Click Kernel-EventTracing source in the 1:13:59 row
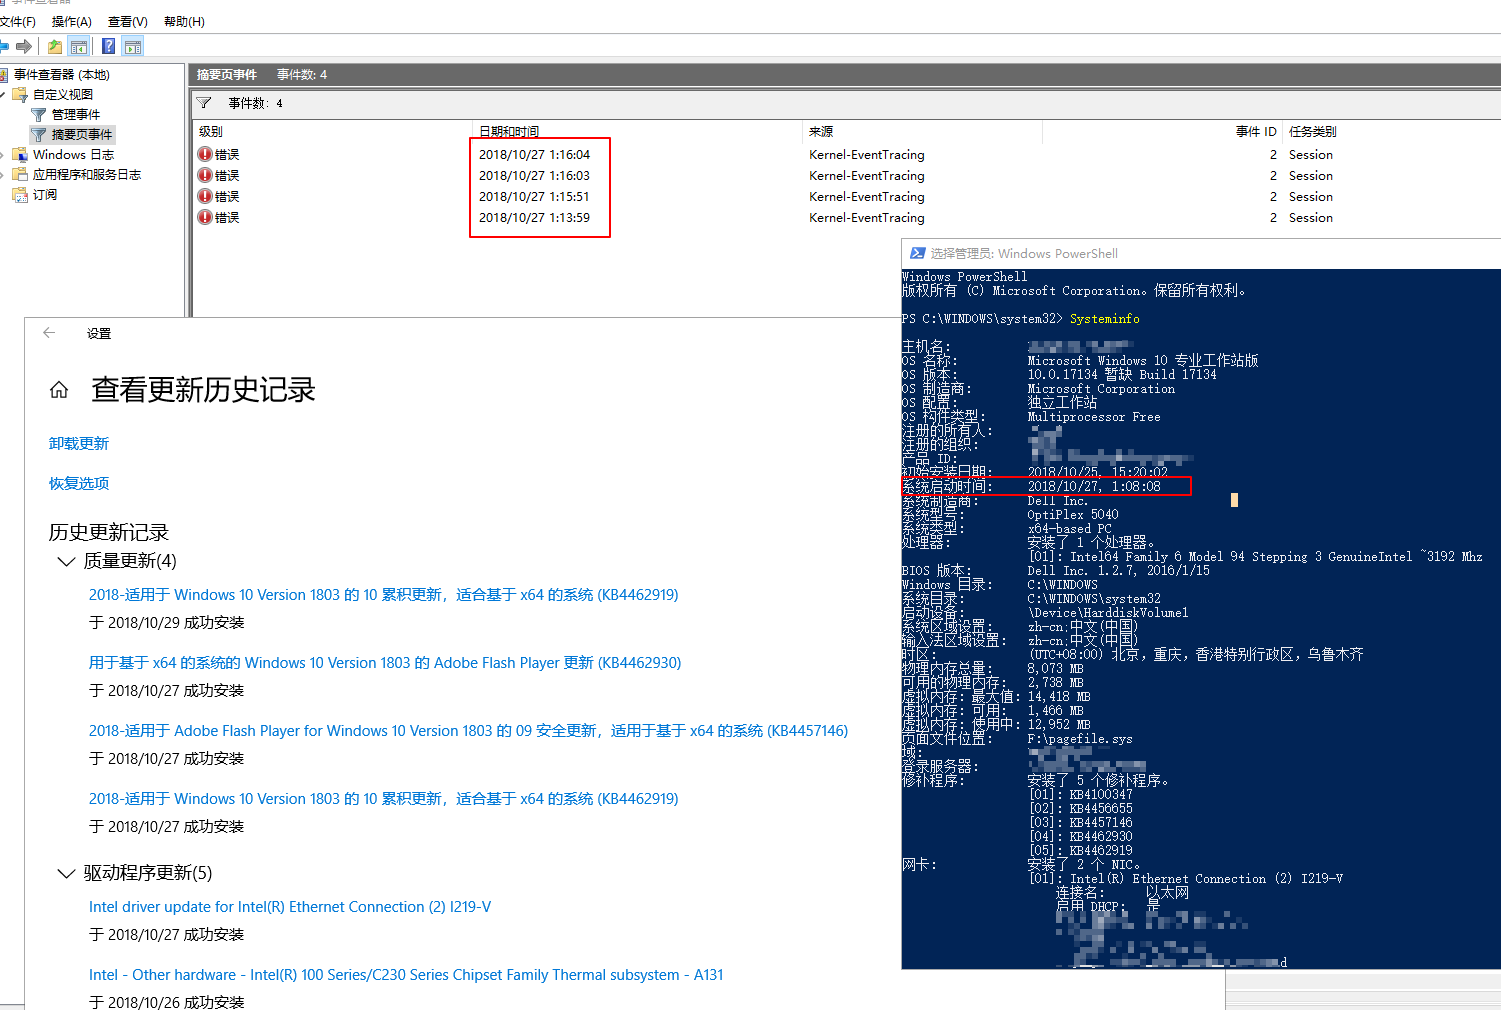The image size is (1501, 1010). coord(867,217)
